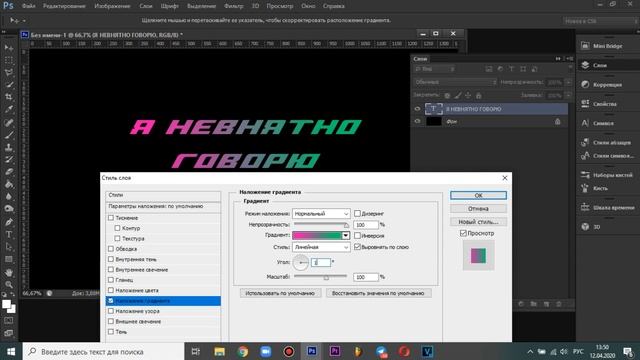Open the gradient picker dropdown arrow
Screen dimensions: 640x360
click(346, 236)
